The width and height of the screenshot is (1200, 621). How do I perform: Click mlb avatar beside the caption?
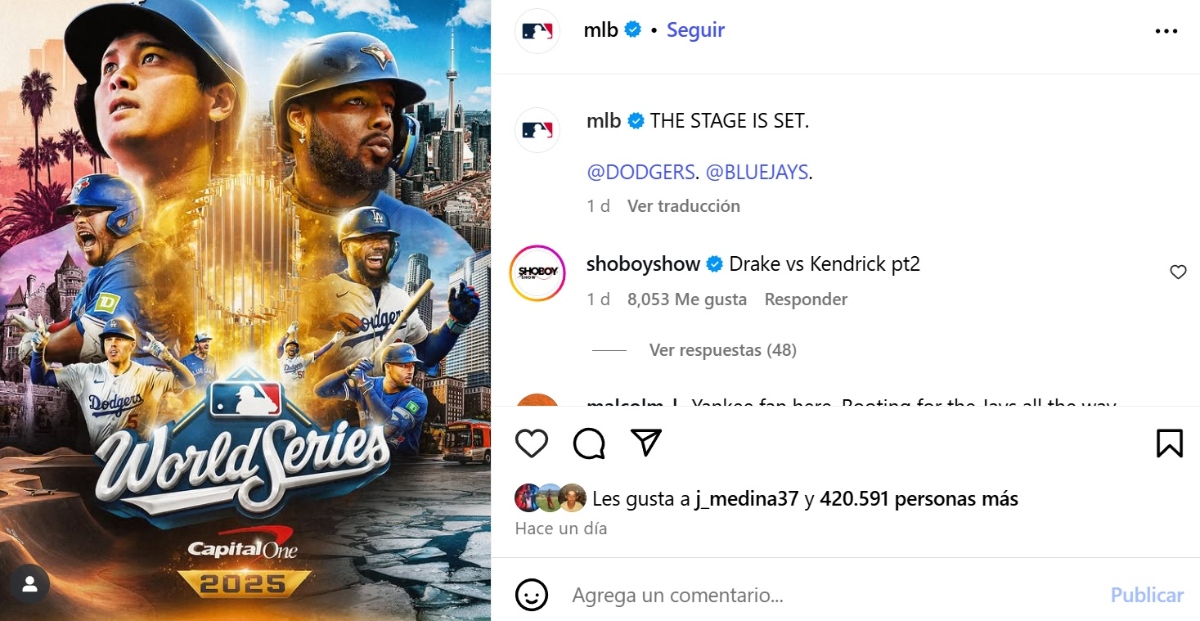537,130
